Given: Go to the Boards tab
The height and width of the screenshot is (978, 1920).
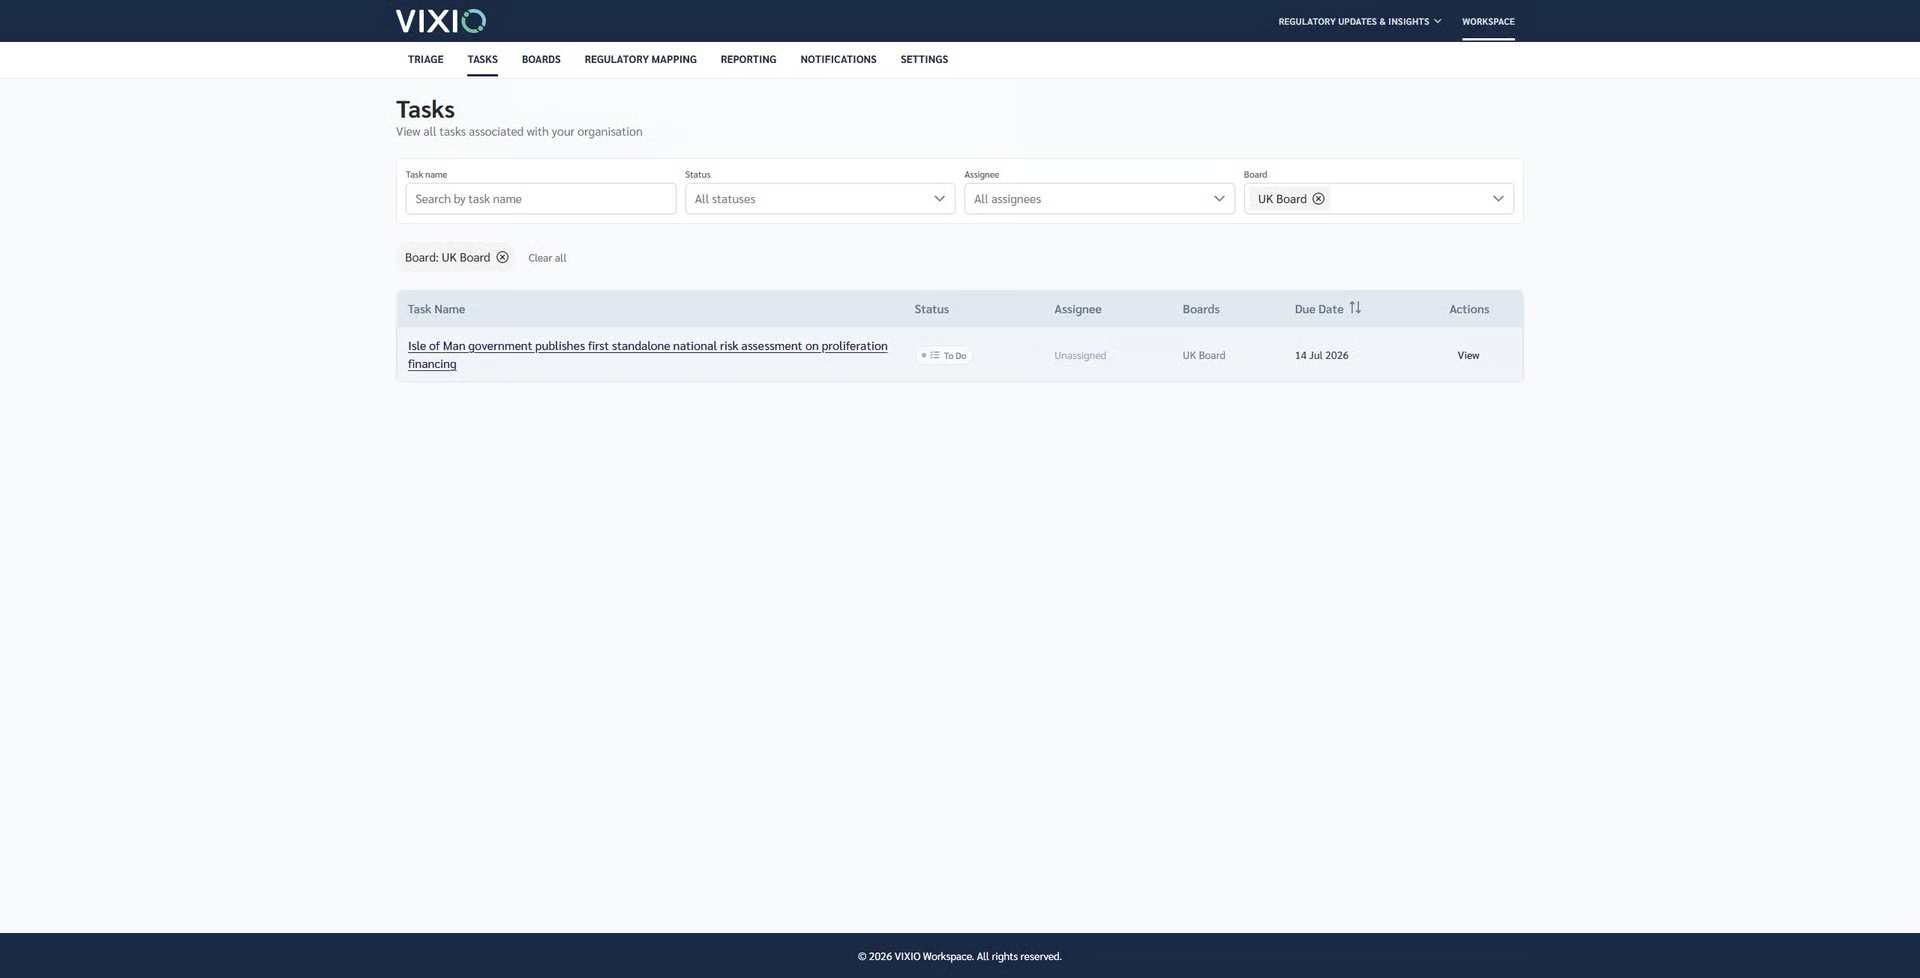Looking at the screenshot, I should click(541, 60).
